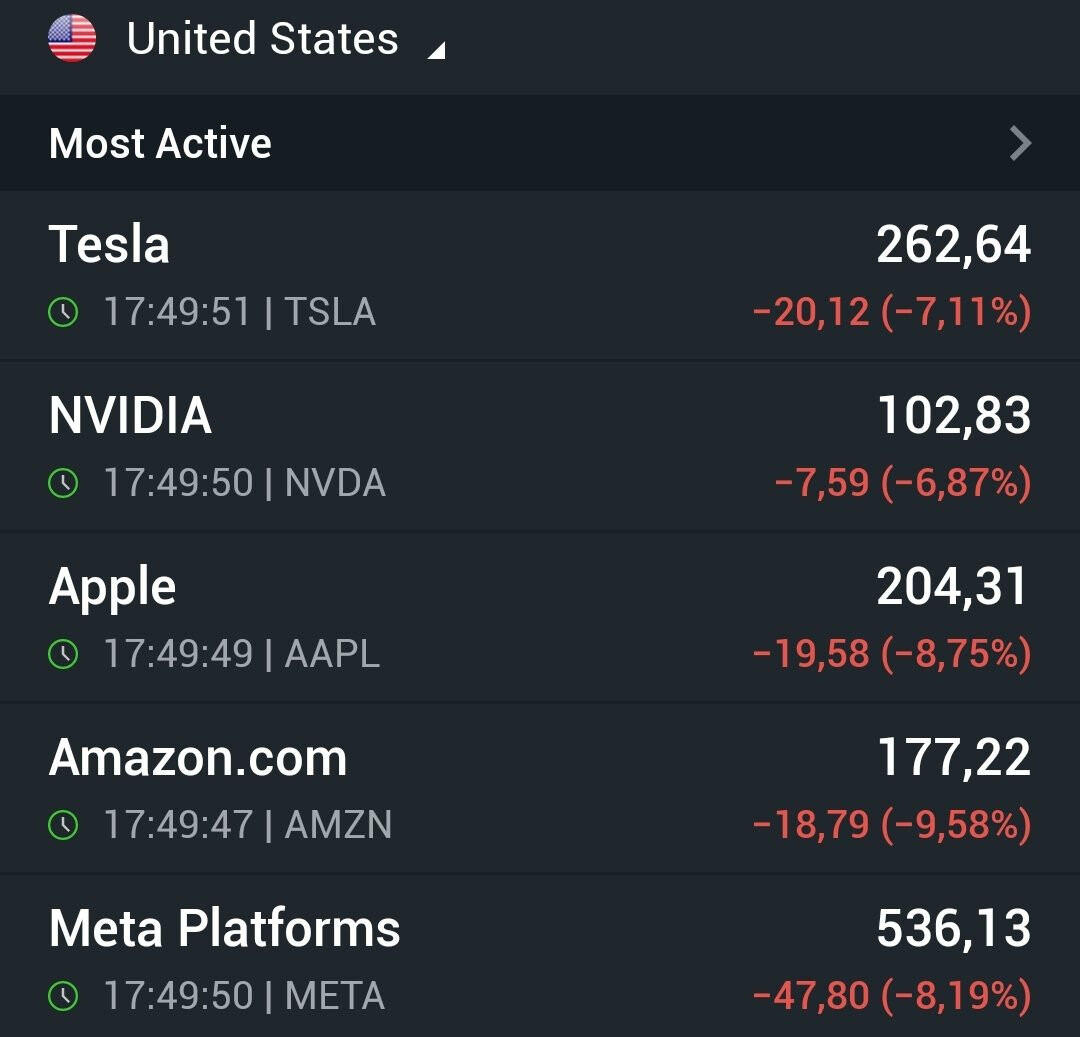Open the country dropdown triangle
This screenshot has height=1037, width=1080.
tap(437, 50)
